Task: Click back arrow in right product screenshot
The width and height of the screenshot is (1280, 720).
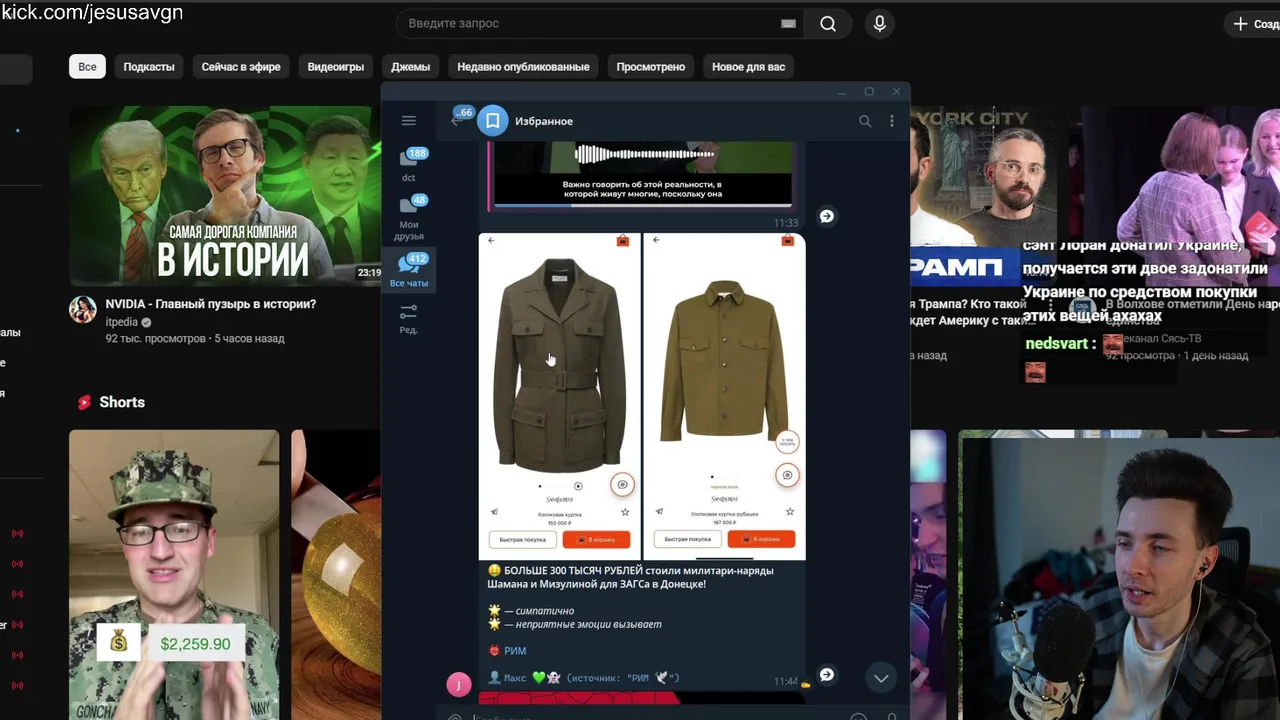Action: [656, 241]
